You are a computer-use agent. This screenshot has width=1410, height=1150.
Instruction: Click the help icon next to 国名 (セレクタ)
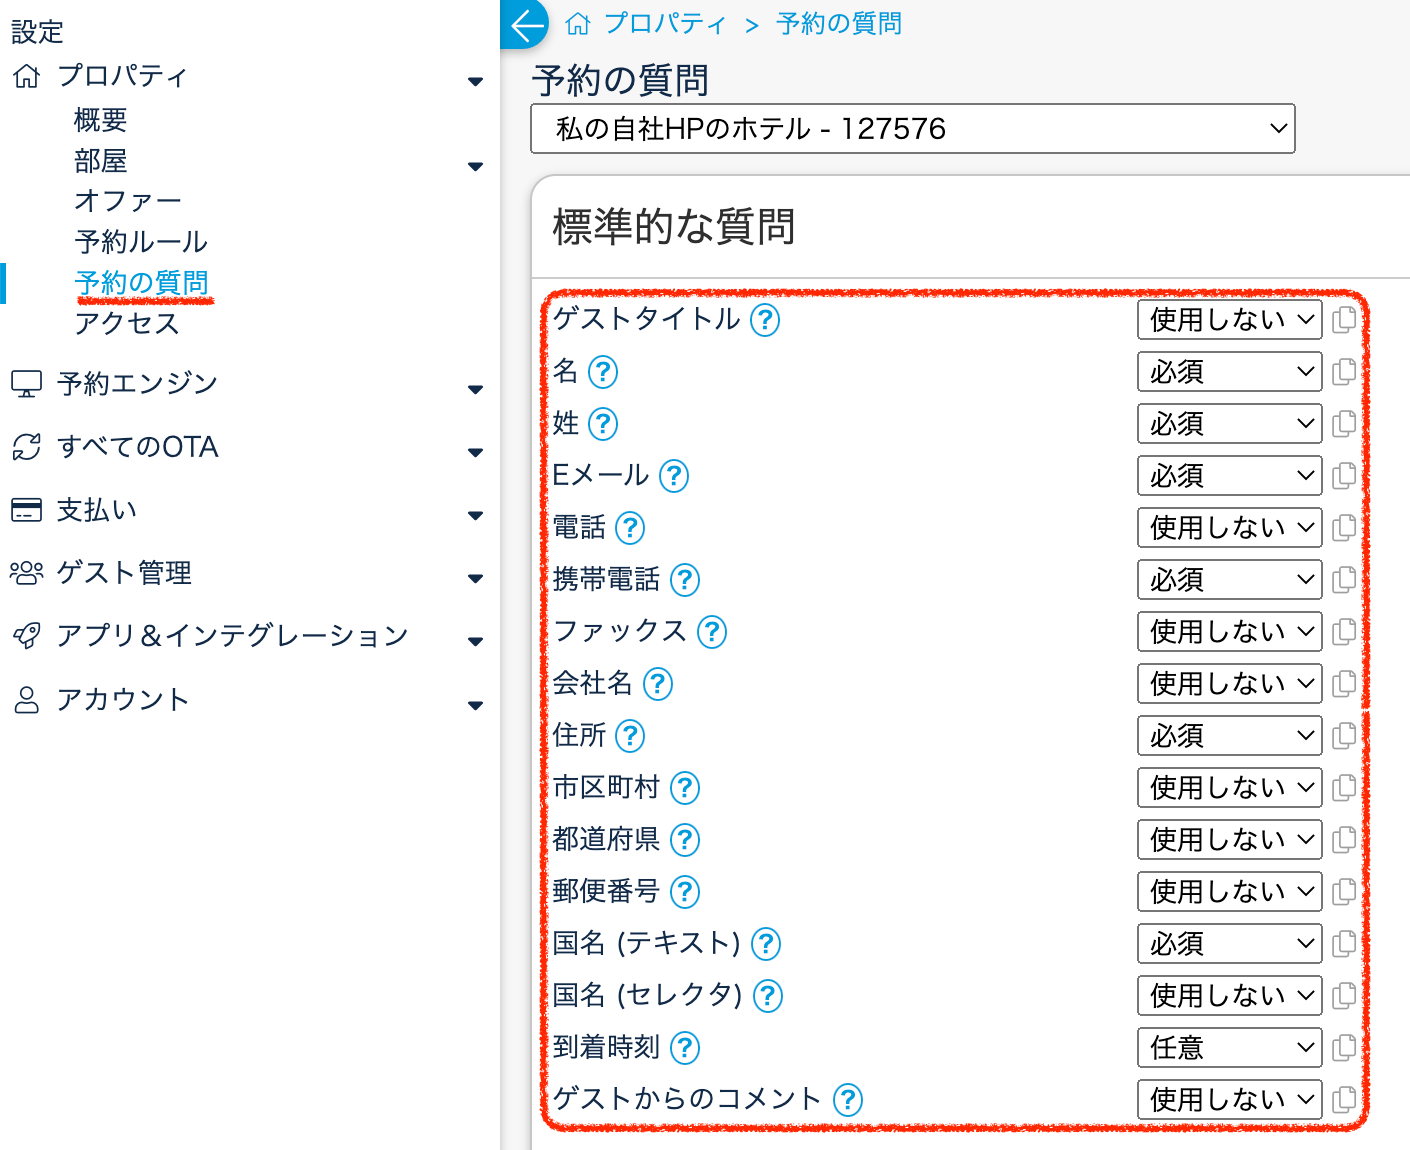[x=767, y=996]
